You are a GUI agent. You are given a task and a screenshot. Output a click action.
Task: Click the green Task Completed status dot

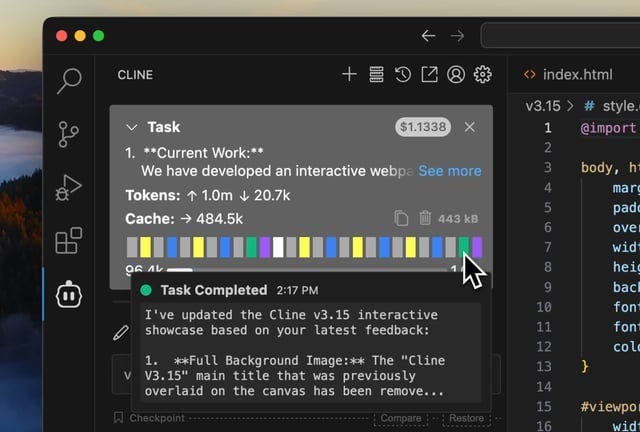(146, 290)
